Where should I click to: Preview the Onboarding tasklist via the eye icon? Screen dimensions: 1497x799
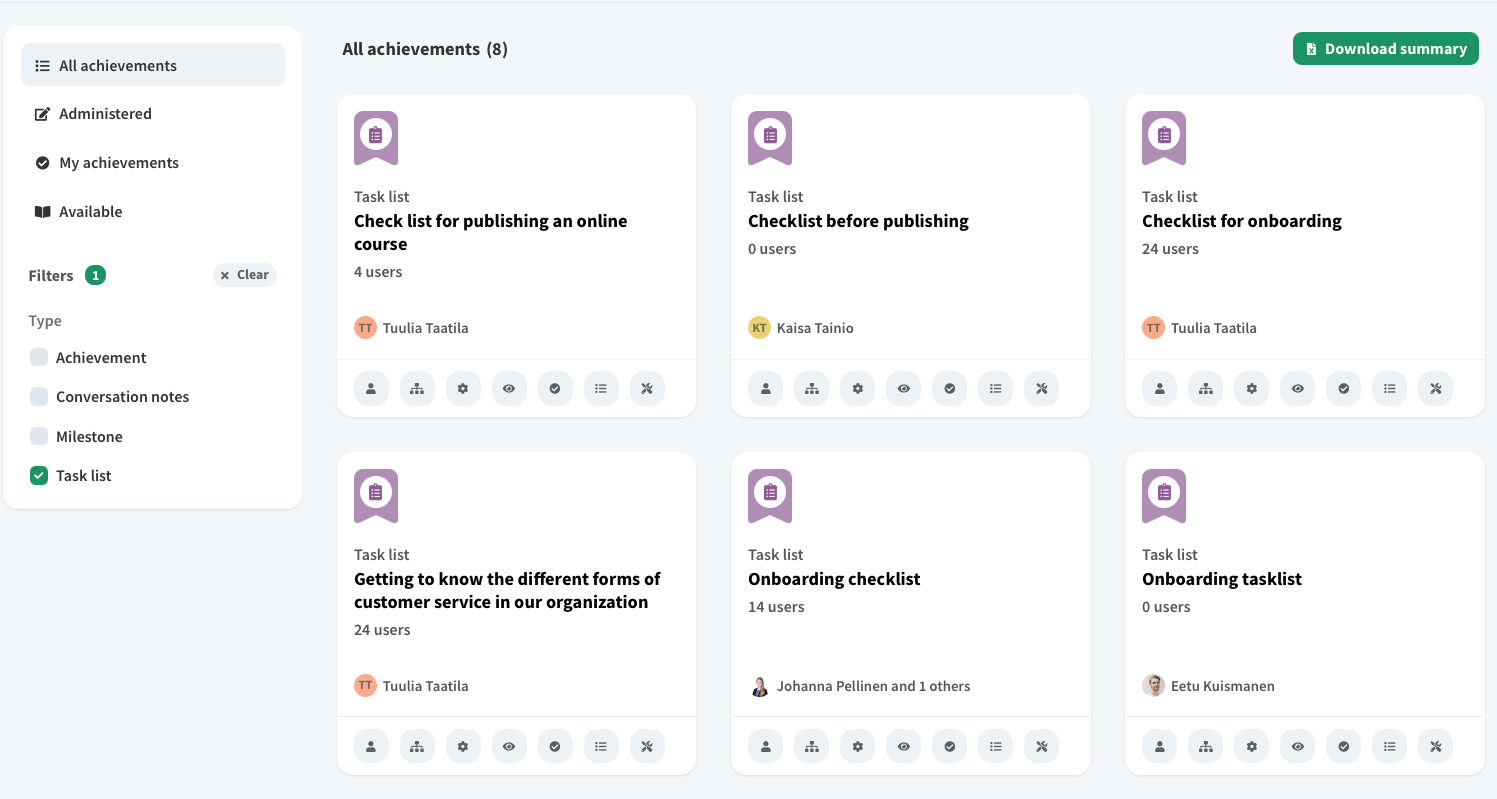(x=1297, y=746)
